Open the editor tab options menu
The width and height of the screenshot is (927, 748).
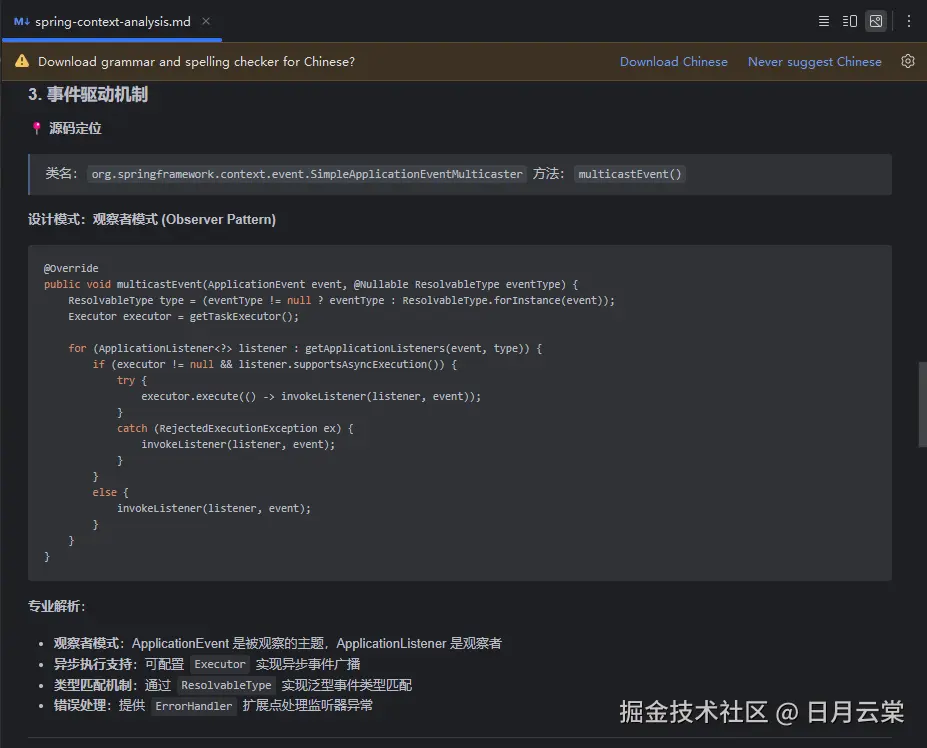[x=909, y=21]
